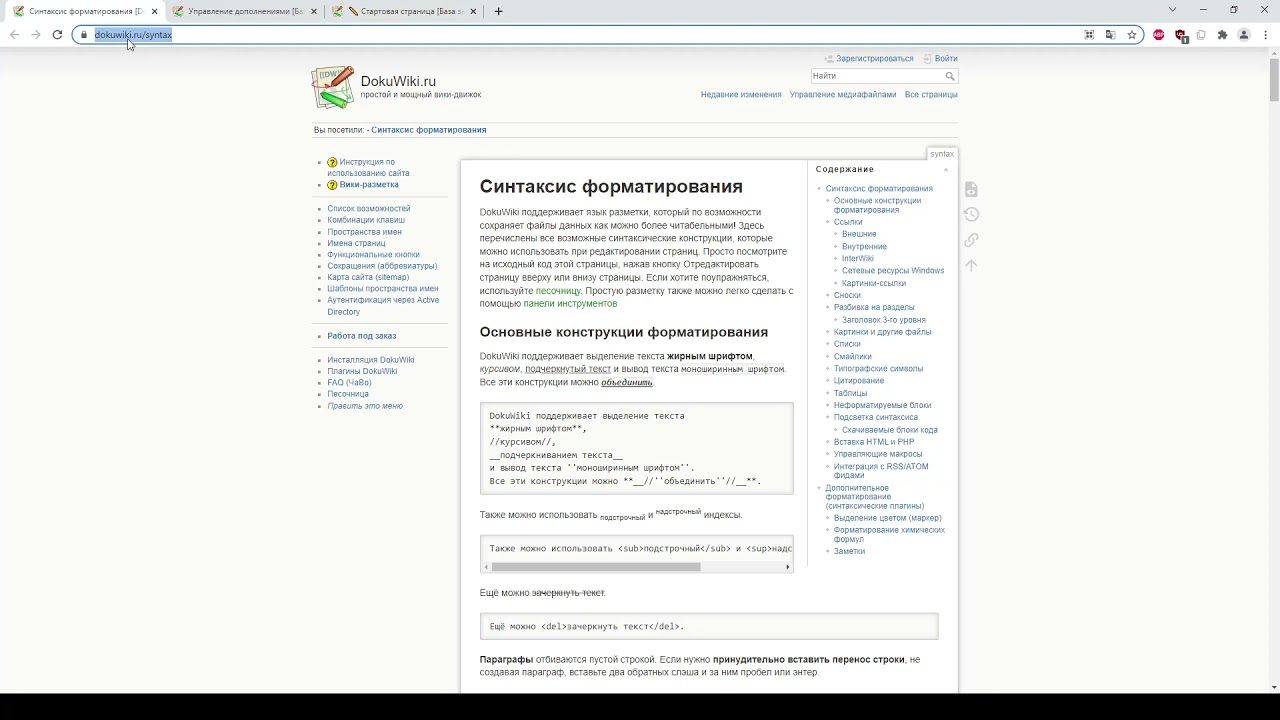Open the uBlock Origin extension
Screen dimensions: 1280x720
(x=1180, y=34)
